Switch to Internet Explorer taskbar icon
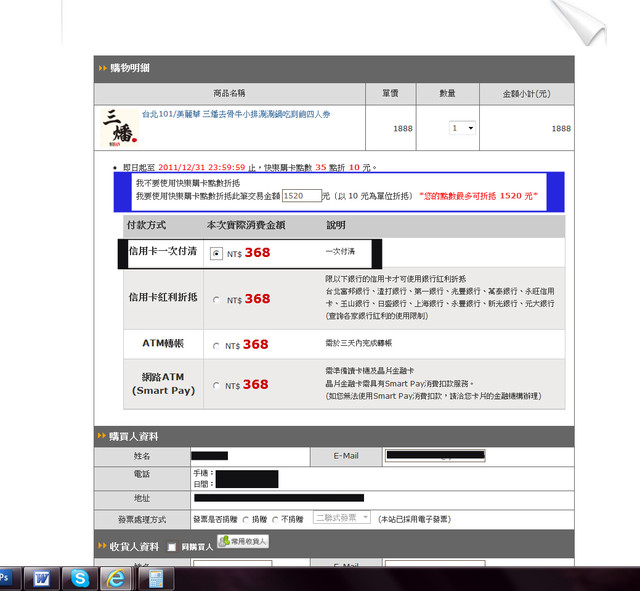Viewport: 640px width, 591px height. tap(117, 578)
